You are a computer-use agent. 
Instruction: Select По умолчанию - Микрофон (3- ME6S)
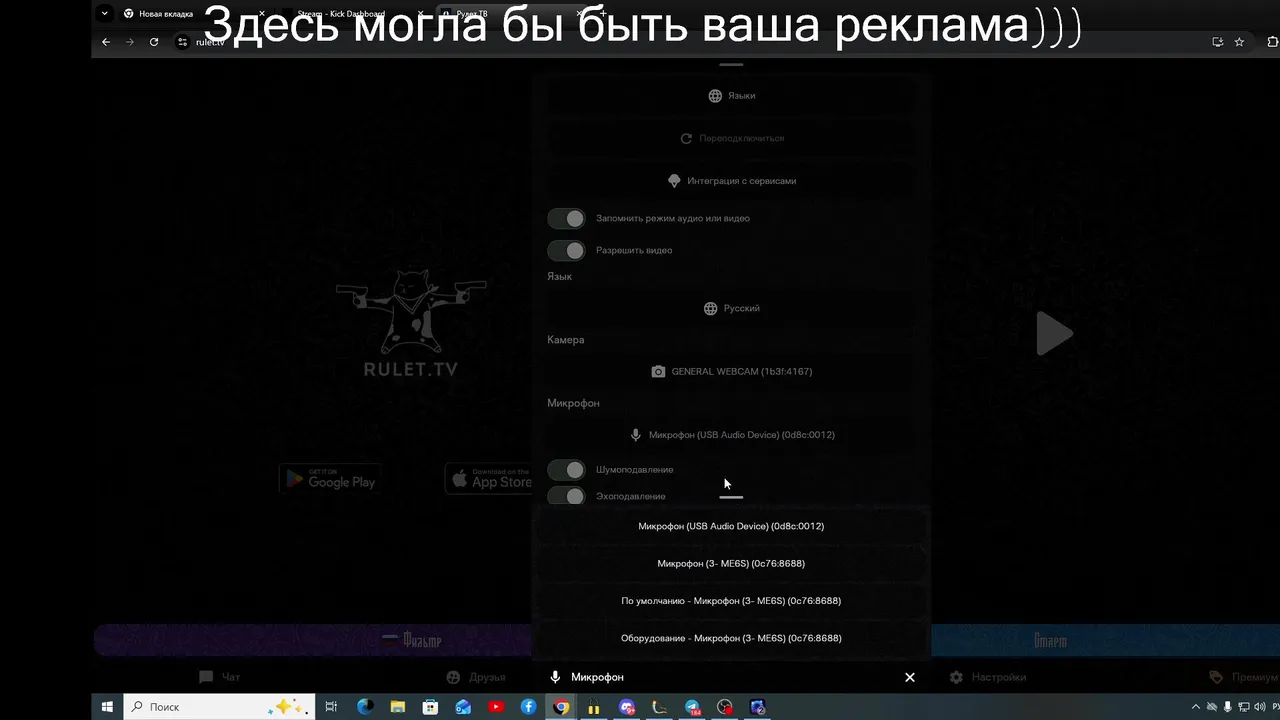(731, 601)
